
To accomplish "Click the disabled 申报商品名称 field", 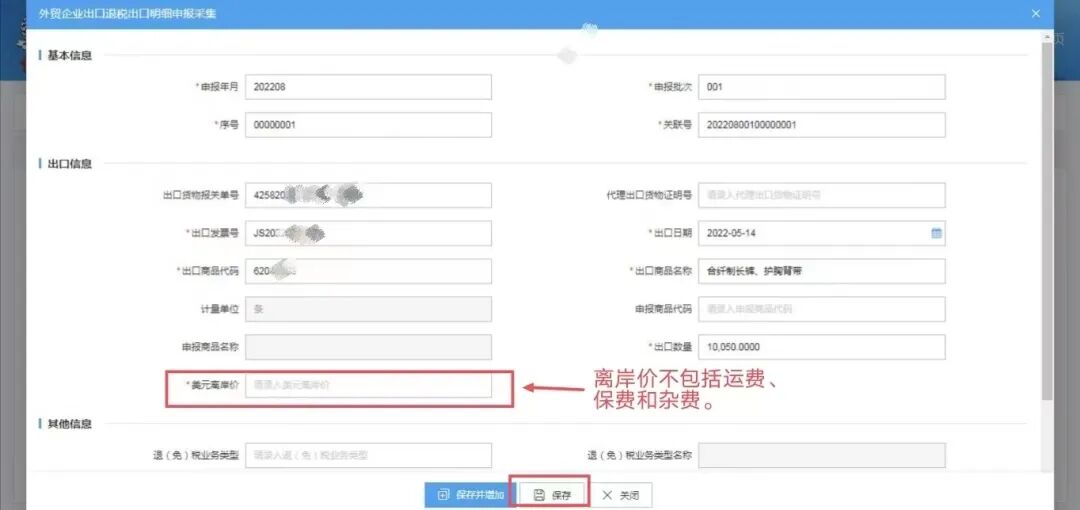I will (x=368, y=347).
